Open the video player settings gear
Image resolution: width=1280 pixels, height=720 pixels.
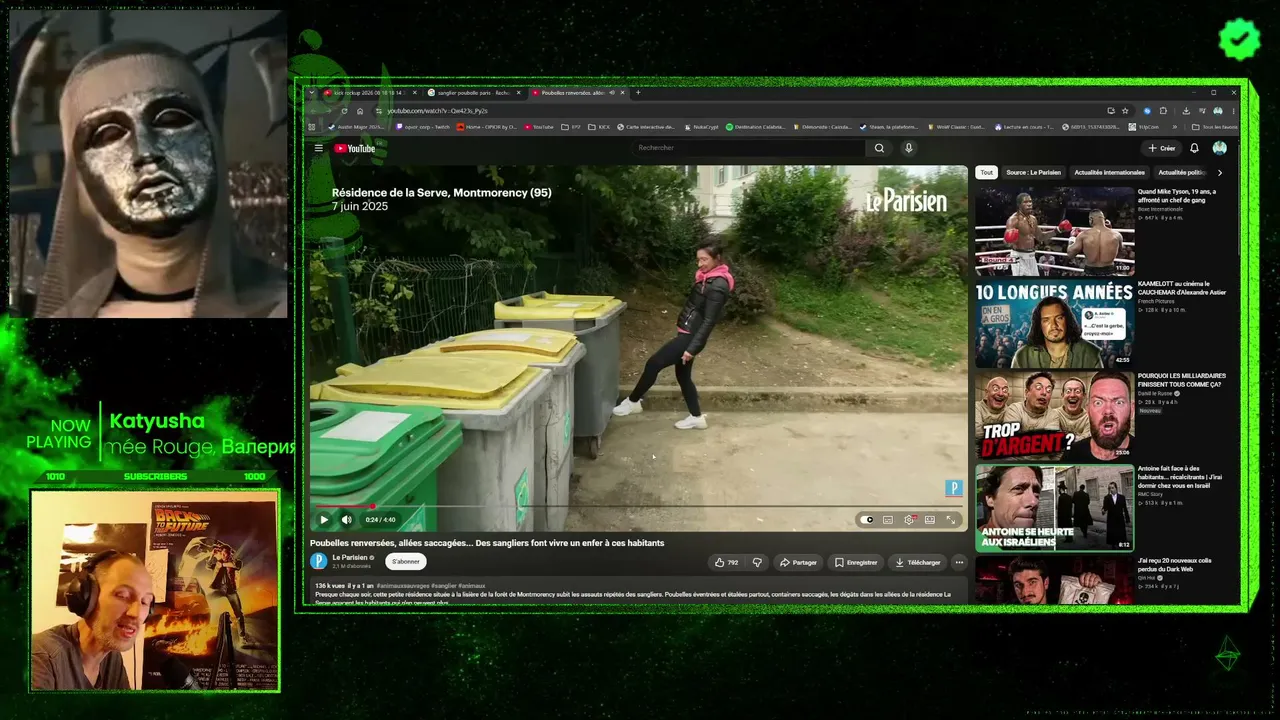(x=909, y=520)
